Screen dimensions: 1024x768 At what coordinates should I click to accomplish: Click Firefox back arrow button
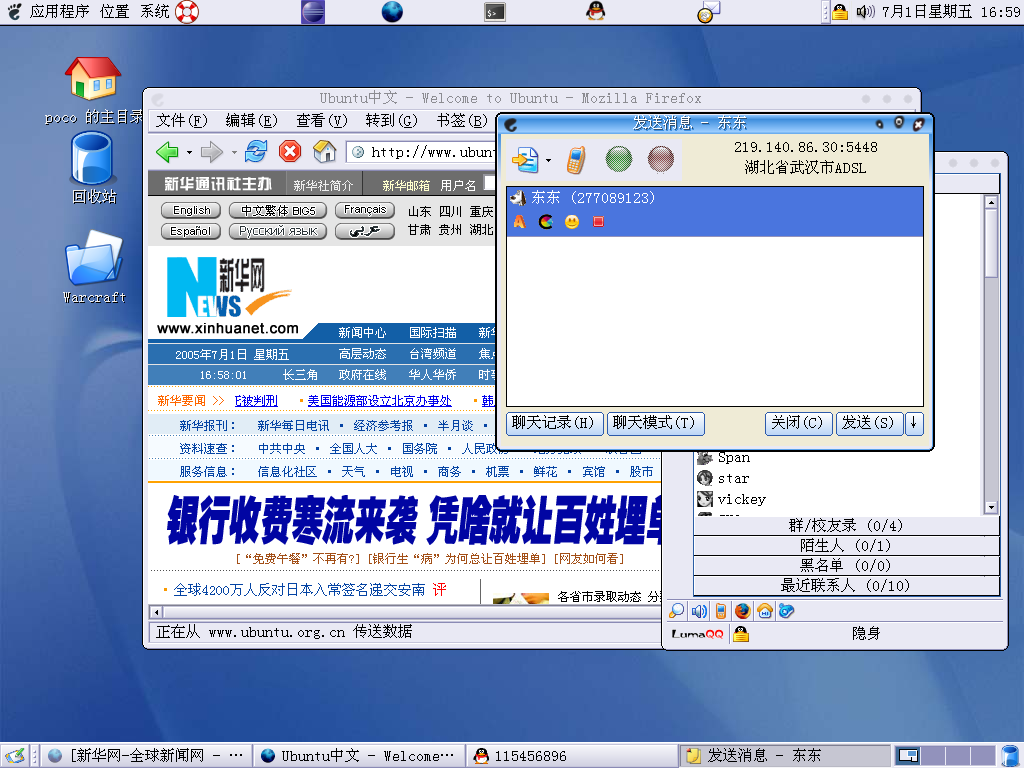tap(167, 152)
